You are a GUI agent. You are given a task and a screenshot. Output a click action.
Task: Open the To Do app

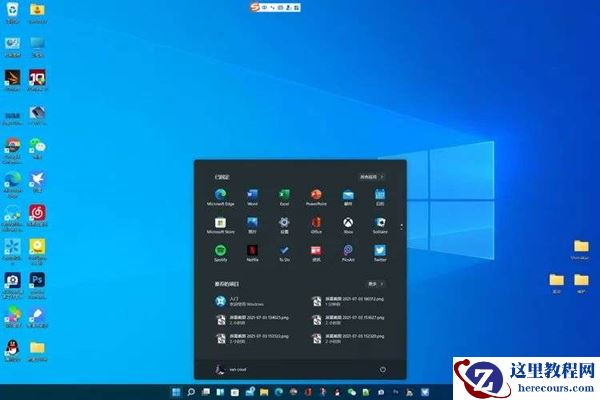point(284,253)
